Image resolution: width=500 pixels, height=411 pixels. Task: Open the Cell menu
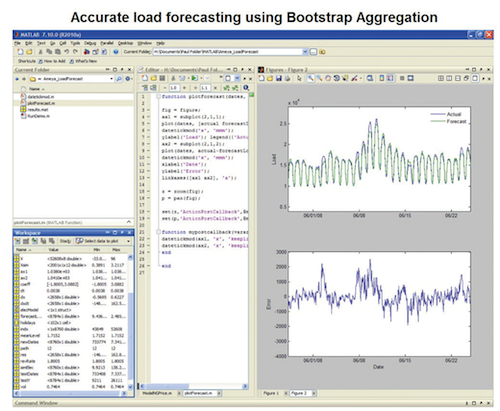click(63, 43)
